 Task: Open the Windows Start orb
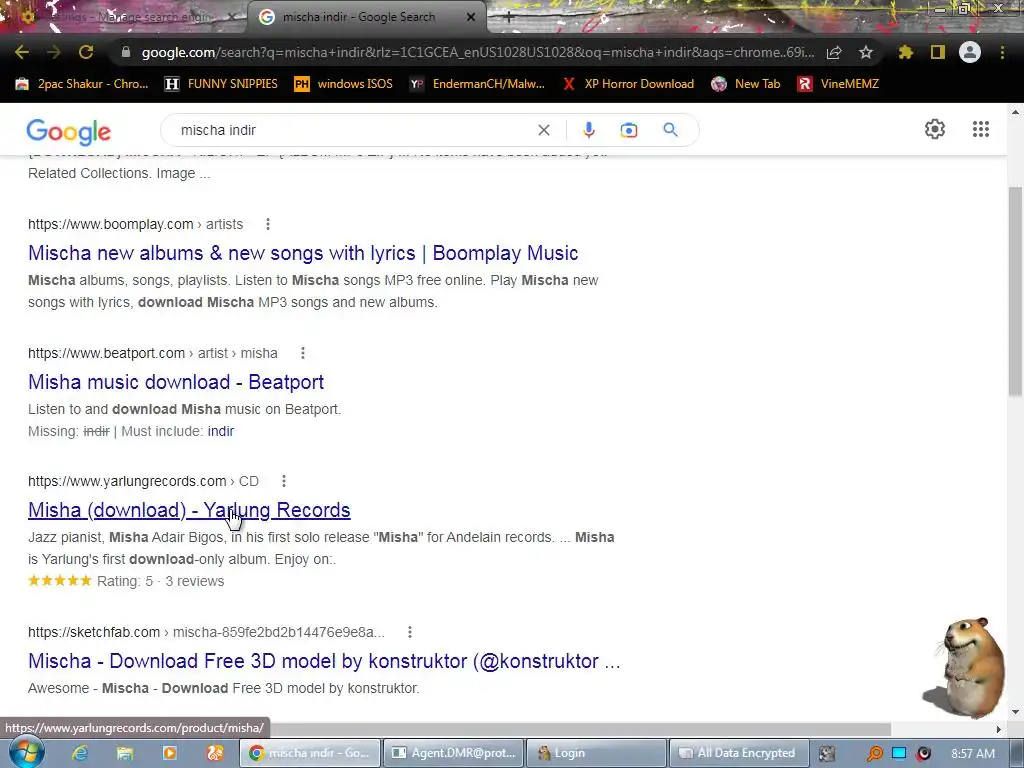point(26,753)
